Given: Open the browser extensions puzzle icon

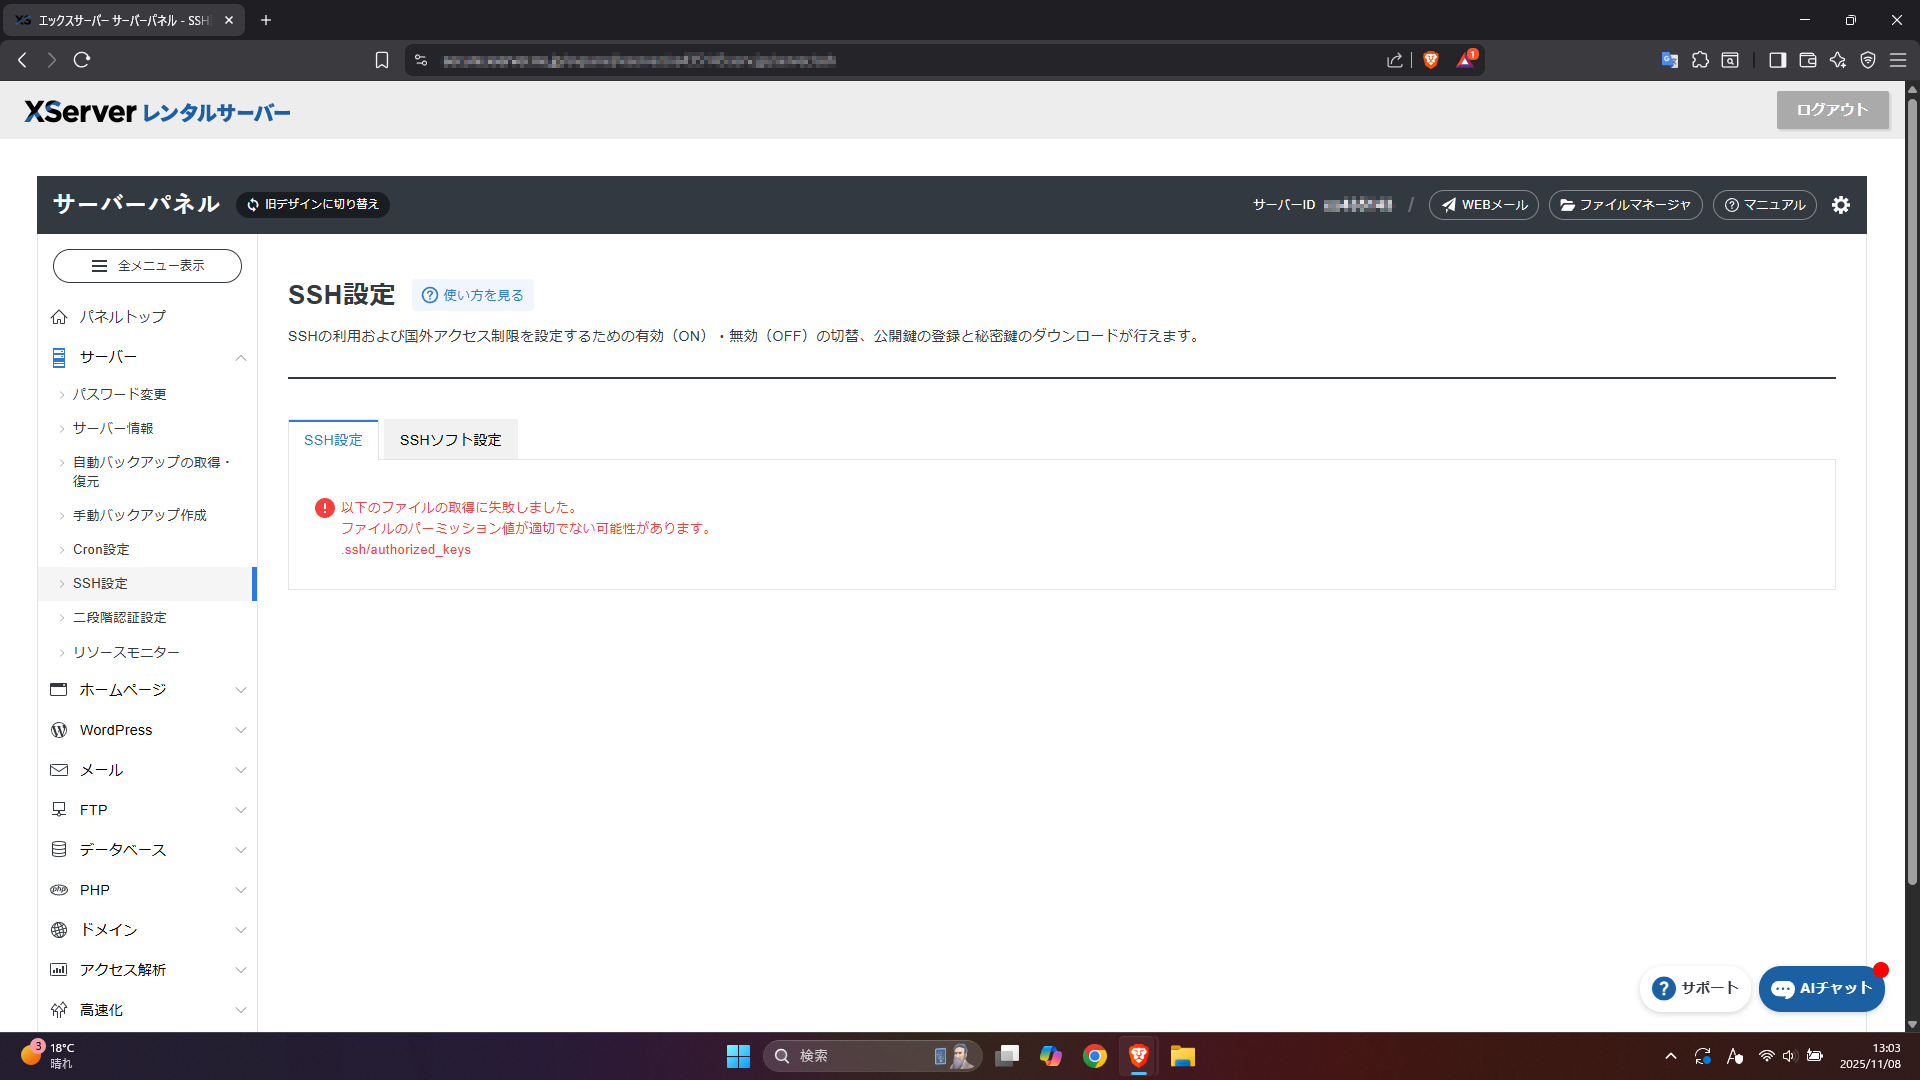Looking at the screenshot, I should point(1700,60).
